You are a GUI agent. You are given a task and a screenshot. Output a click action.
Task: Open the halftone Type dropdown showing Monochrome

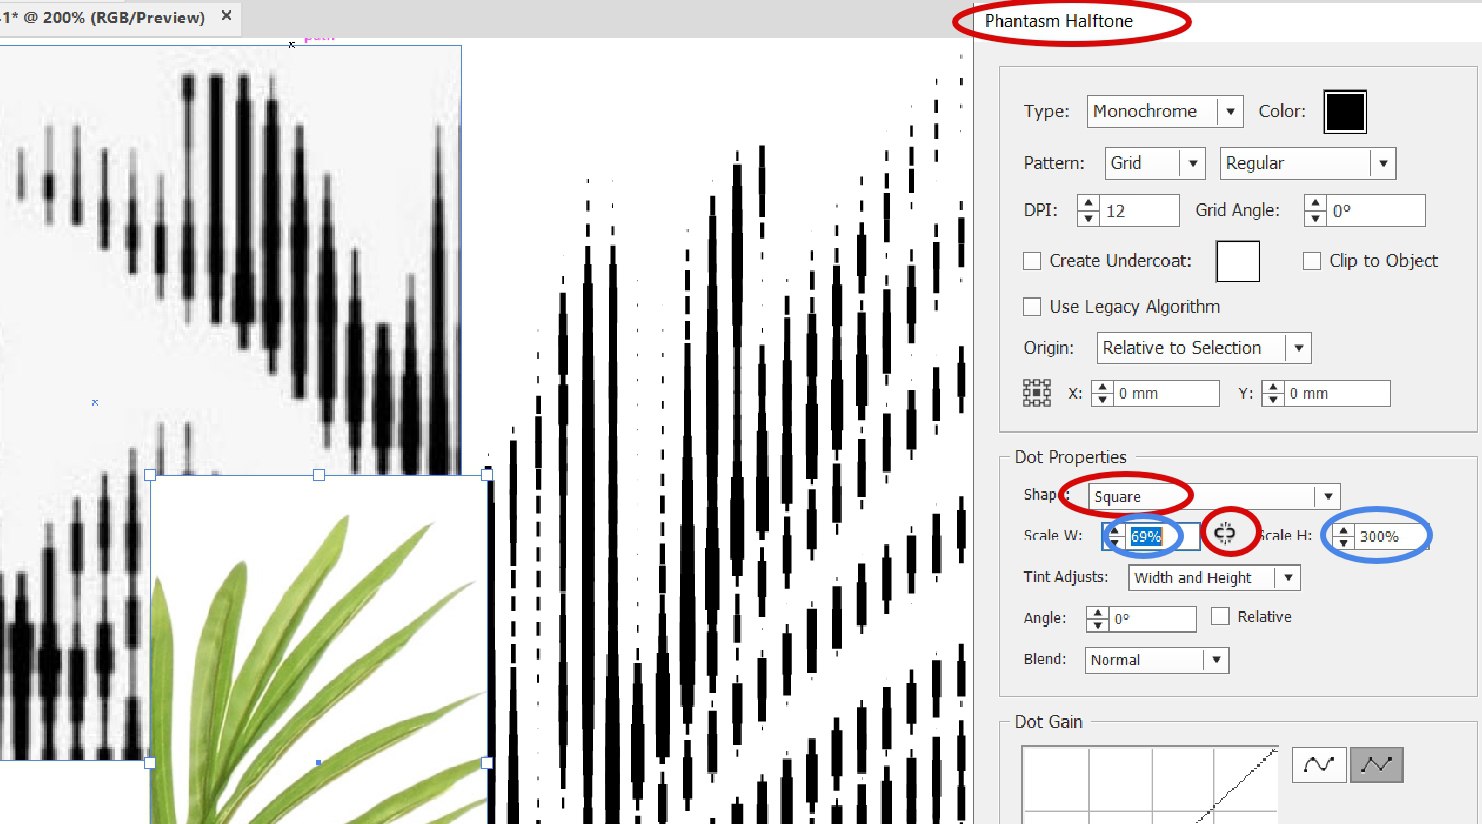(1164, 111)
